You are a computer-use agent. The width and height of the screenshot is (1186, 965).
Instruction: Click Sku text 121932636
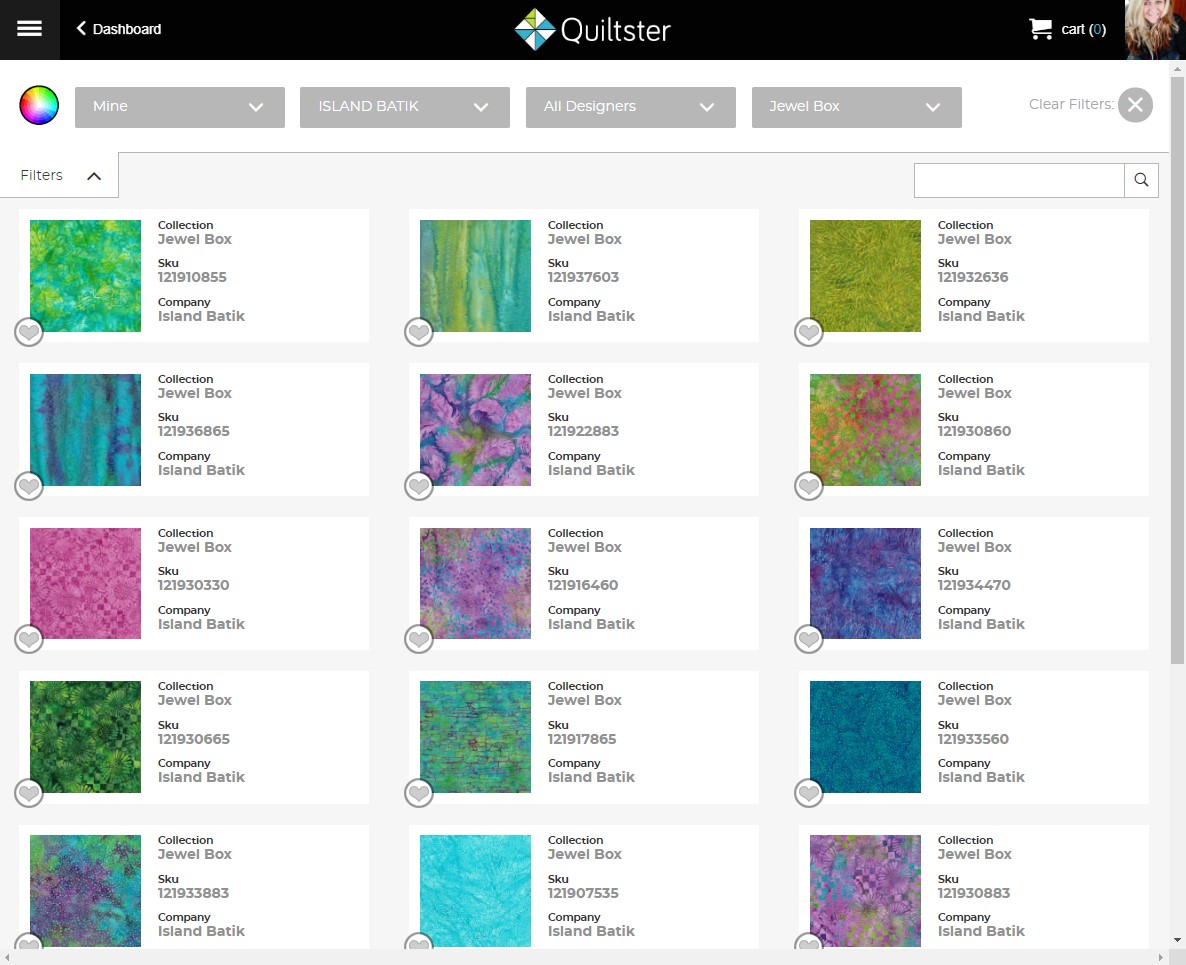[973, 278]
